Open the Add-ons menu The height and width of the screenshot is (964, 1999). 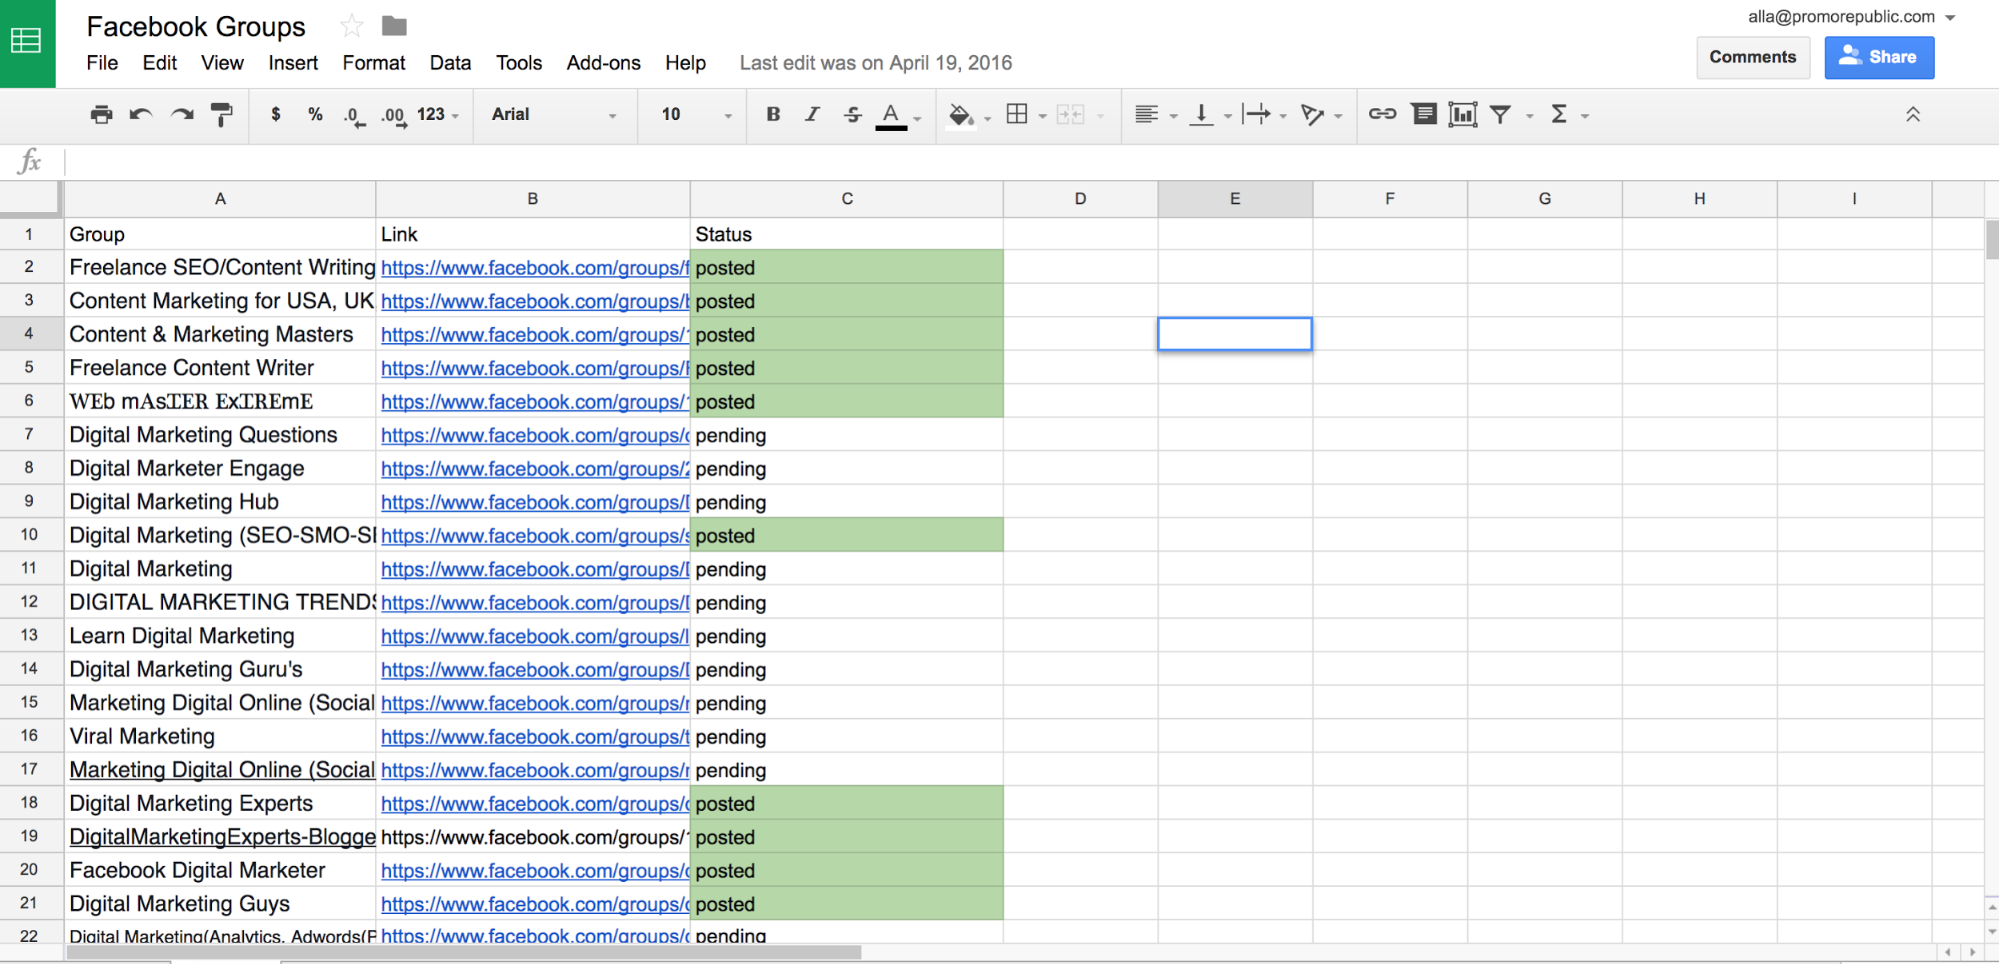click(x=604, y=63)
